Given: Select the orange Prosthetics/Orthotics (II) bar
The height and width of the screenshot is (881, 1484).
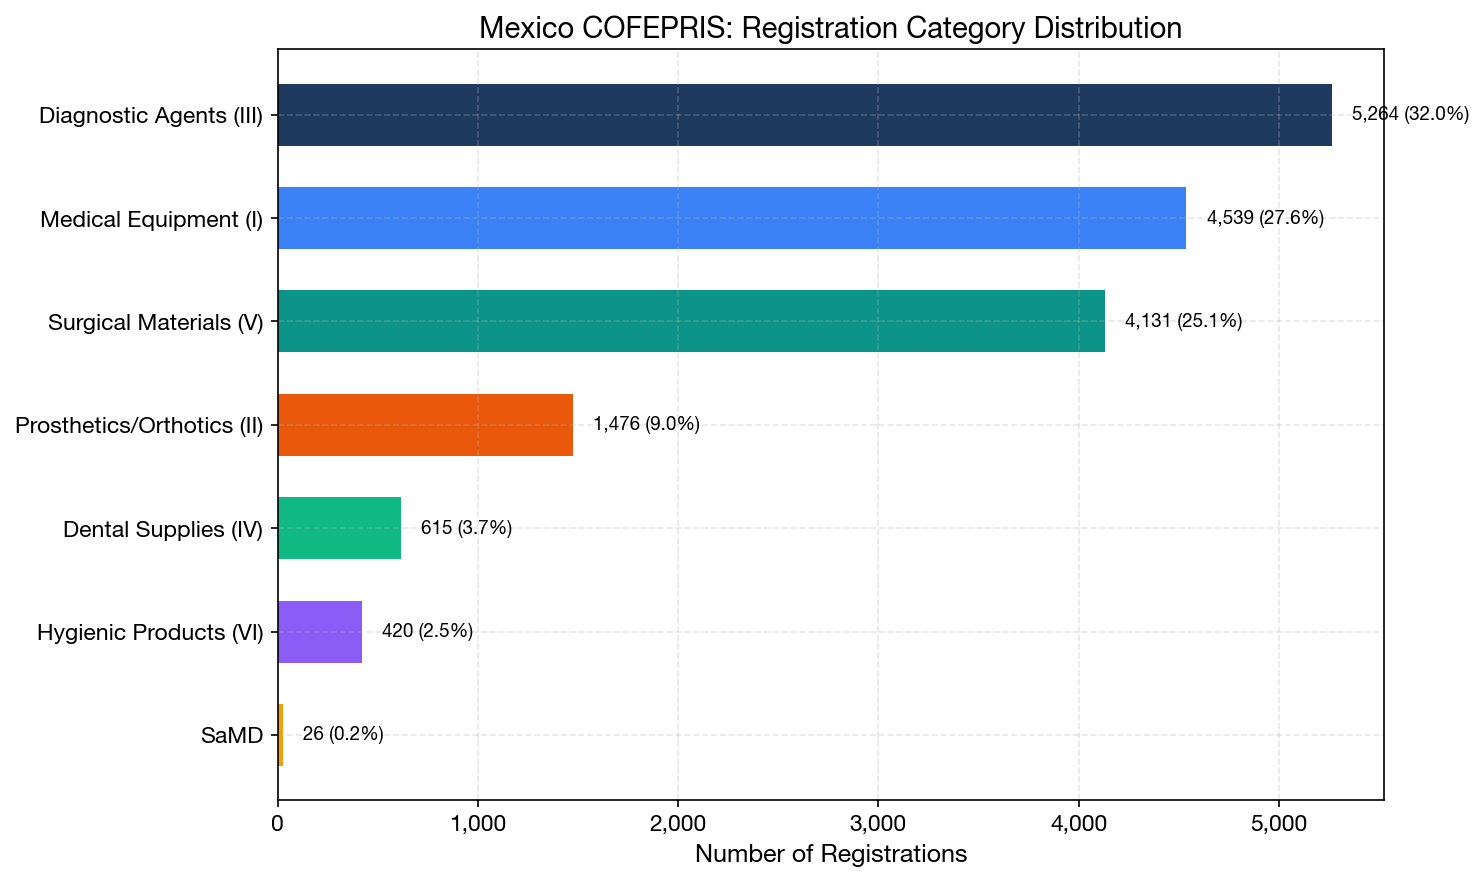Looking at the screenshot, I should (x=425, y=425).
